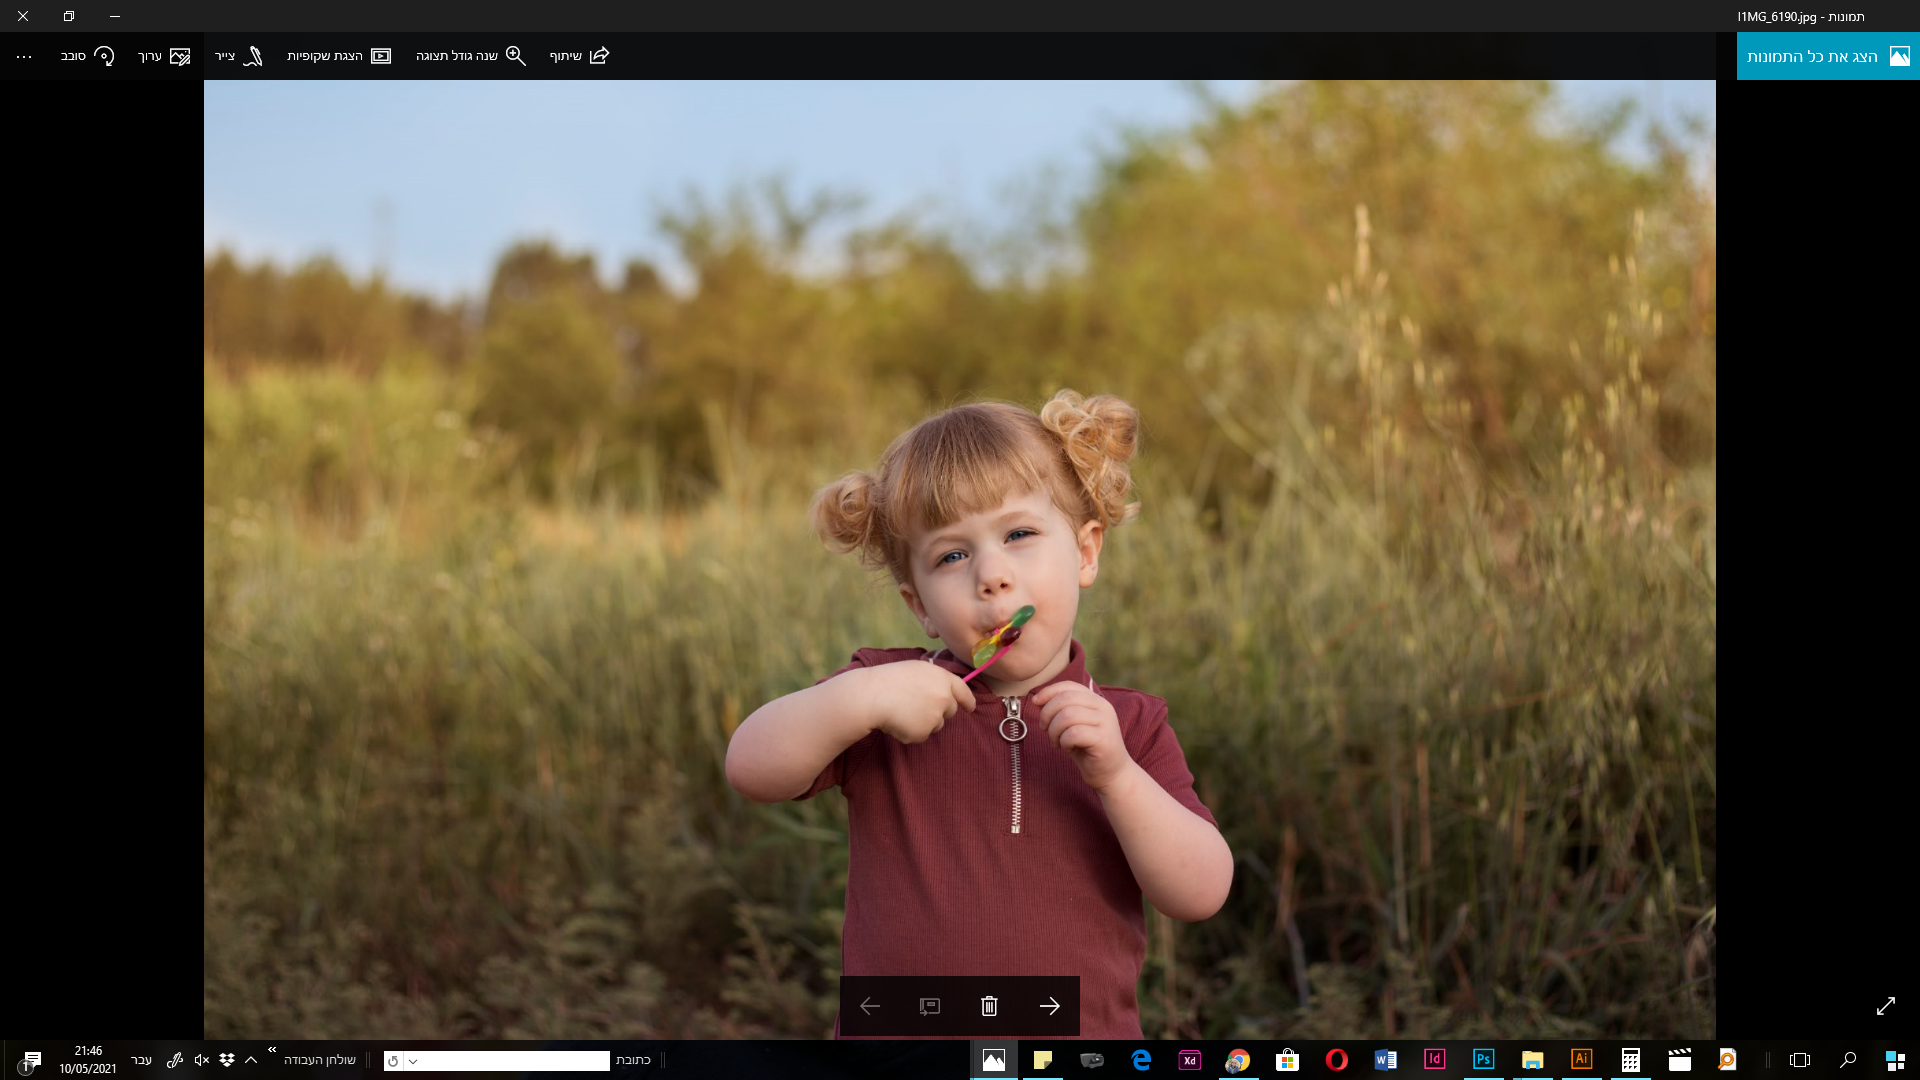Open the desktop (שולחן העבודה) toolbar menu

[x=319, y=1060]
